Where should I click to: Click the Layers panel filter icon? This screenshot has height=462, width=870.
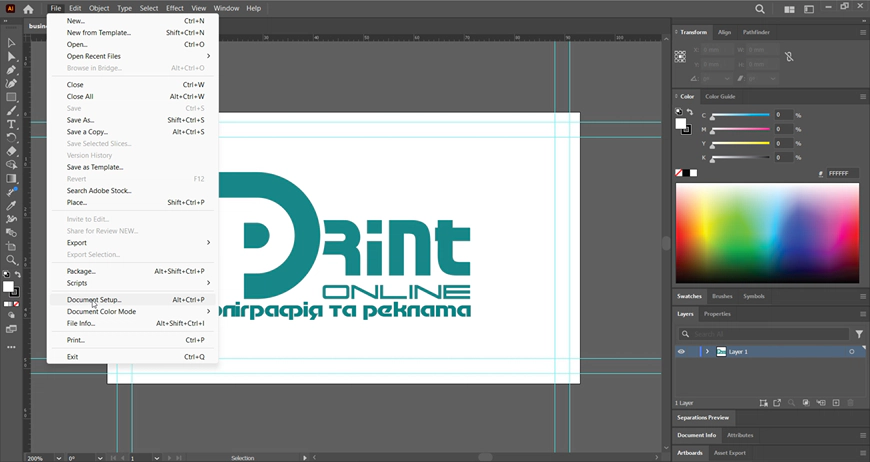[x=859, y=334]
